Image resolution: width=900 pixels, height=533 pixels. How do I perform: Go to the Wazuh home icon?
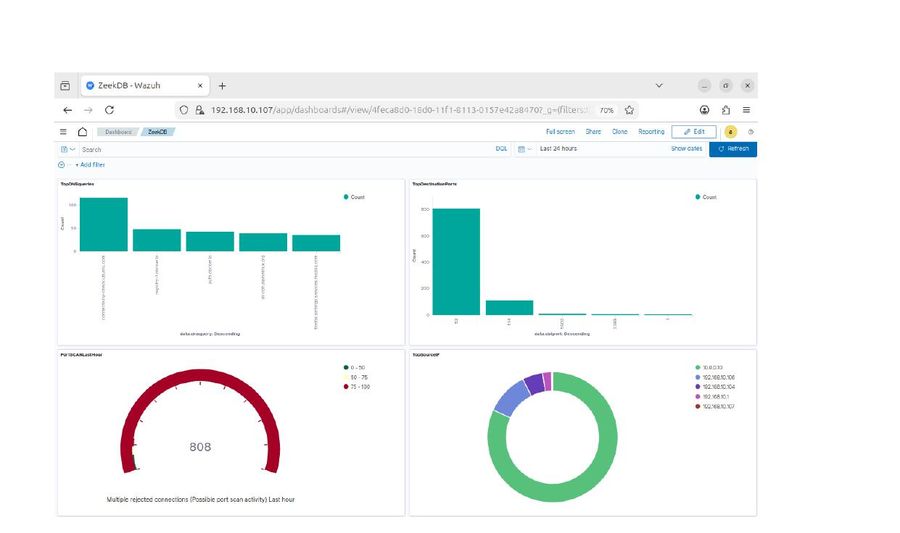click(83, 131)
